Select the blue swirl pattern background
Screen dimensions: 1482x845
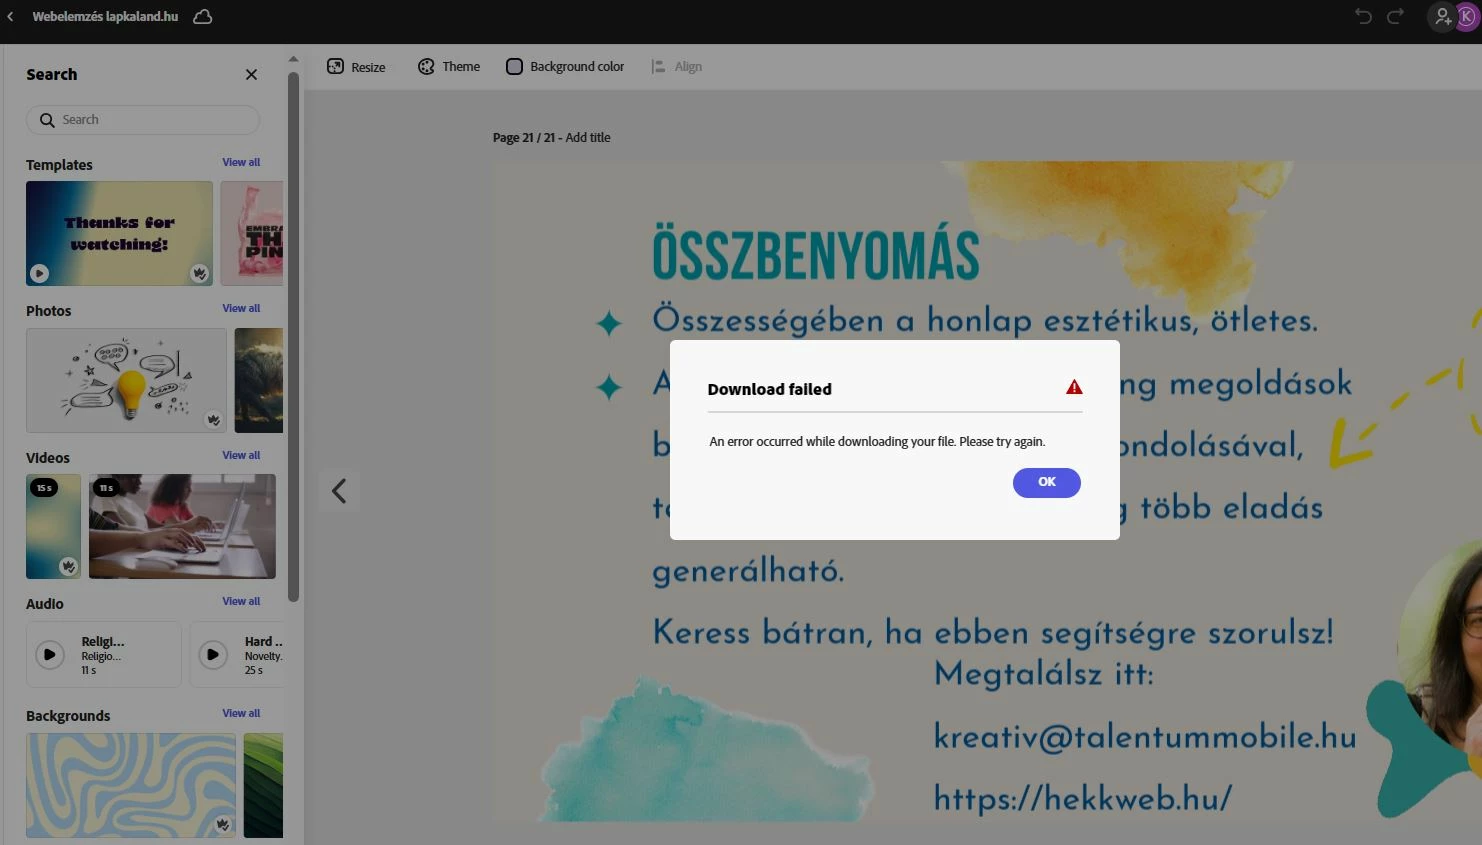point(131,785)
